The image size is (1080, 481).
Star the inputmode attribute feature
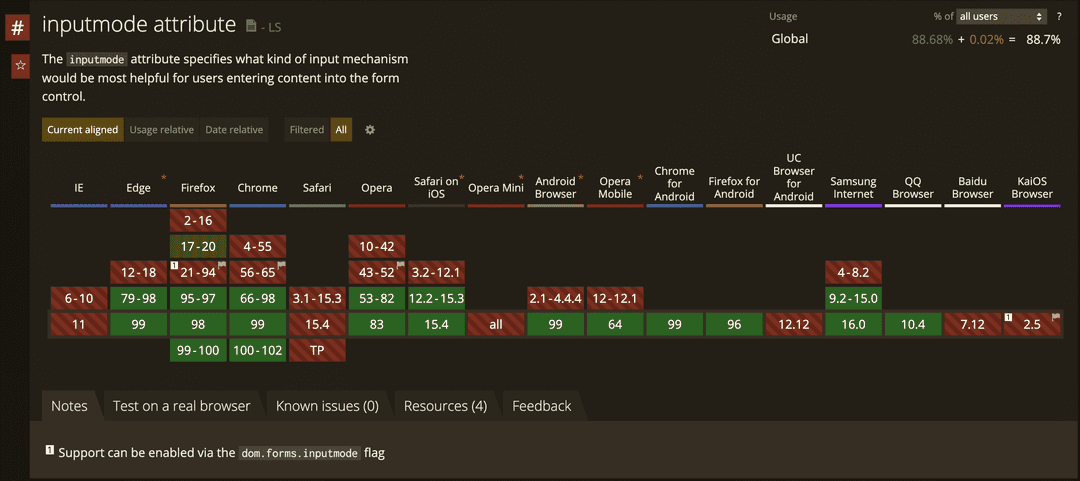pos(20,66)
